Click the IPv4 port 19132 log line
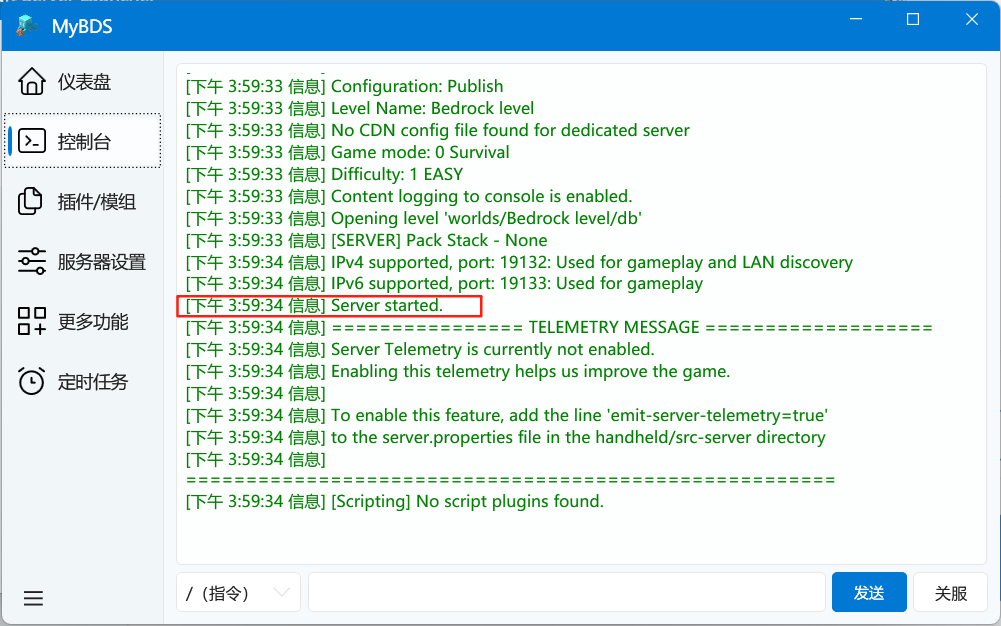The image size is (1001, 626). coord(519,262)
